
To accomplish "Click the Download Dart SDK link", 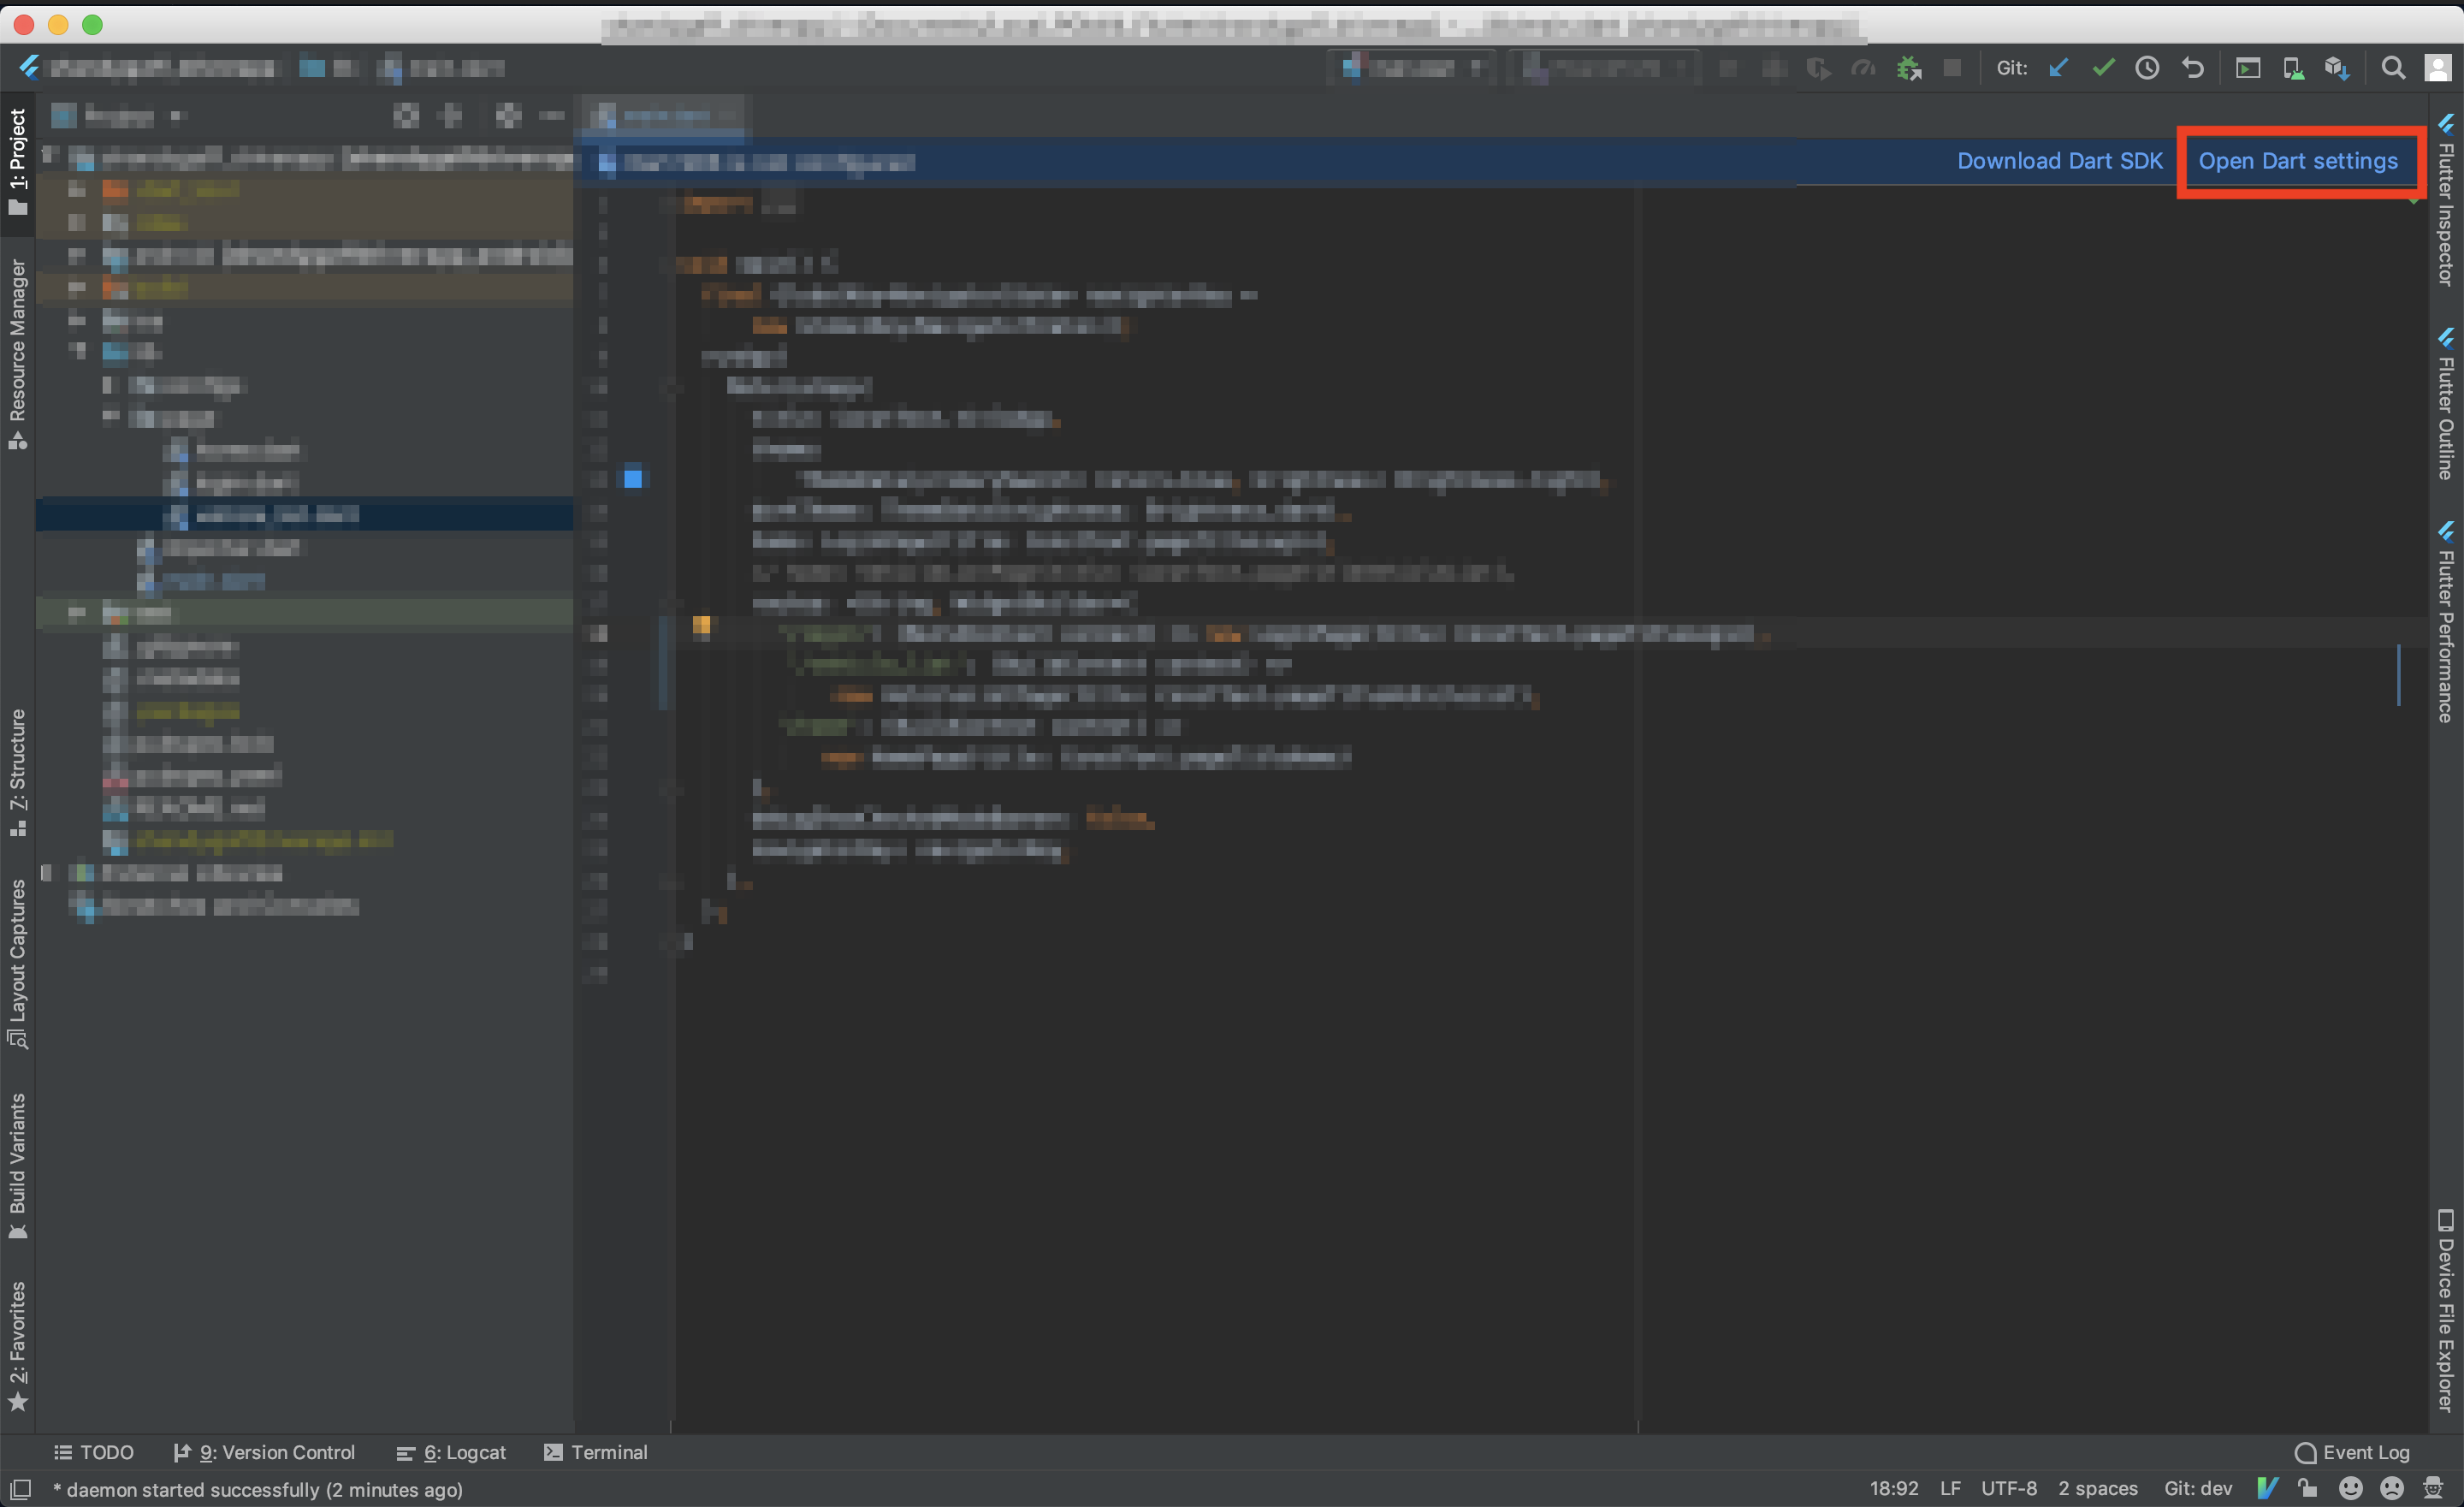I will [x=2059, y=160].
